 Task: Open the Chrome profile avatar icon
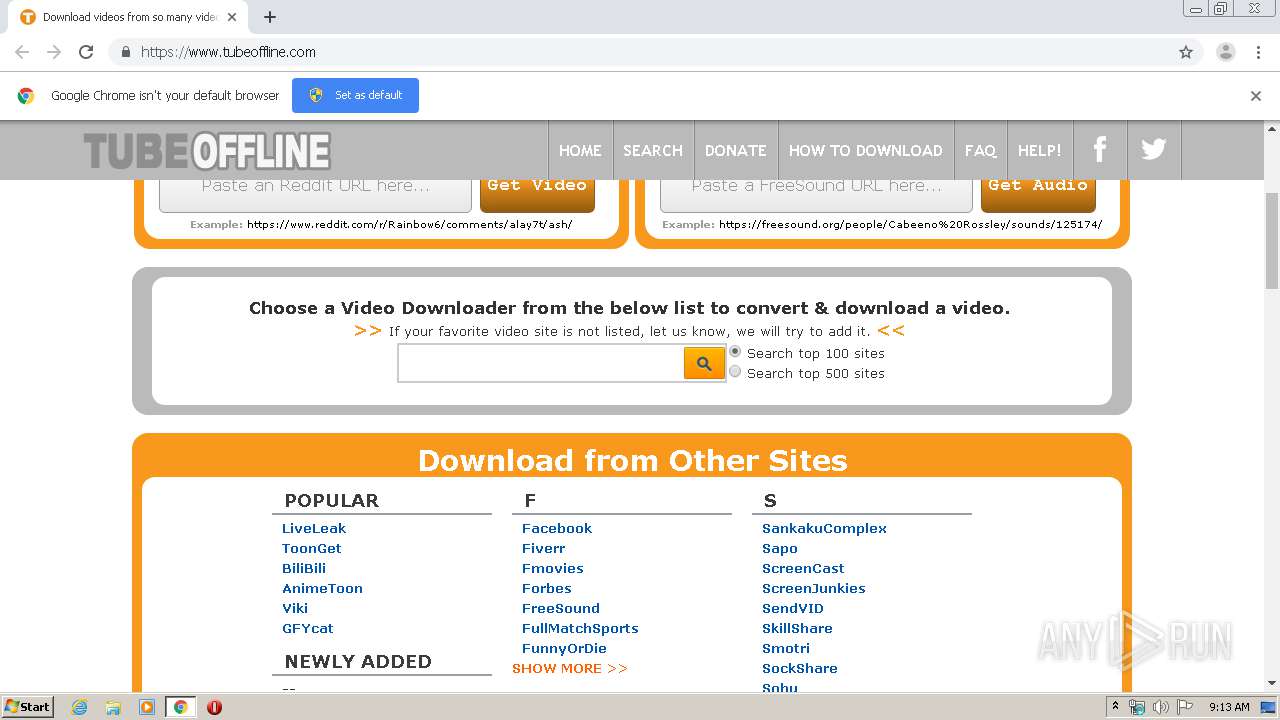coord(1226,52)
